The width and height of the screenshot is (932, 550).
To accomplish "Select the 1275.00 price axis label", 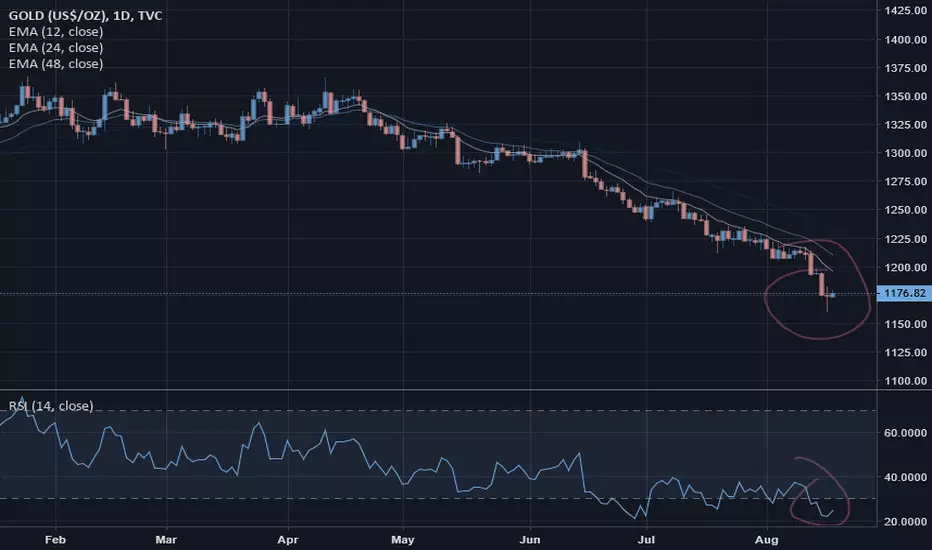I will [x=905, y=181].
